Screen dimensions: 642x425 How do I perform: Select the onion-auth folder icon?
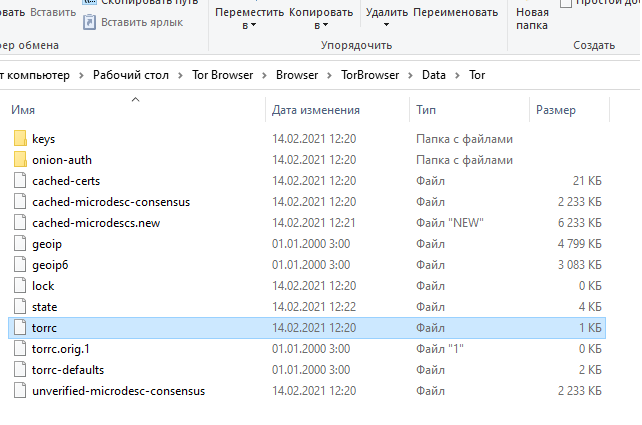tap(20, 160)
